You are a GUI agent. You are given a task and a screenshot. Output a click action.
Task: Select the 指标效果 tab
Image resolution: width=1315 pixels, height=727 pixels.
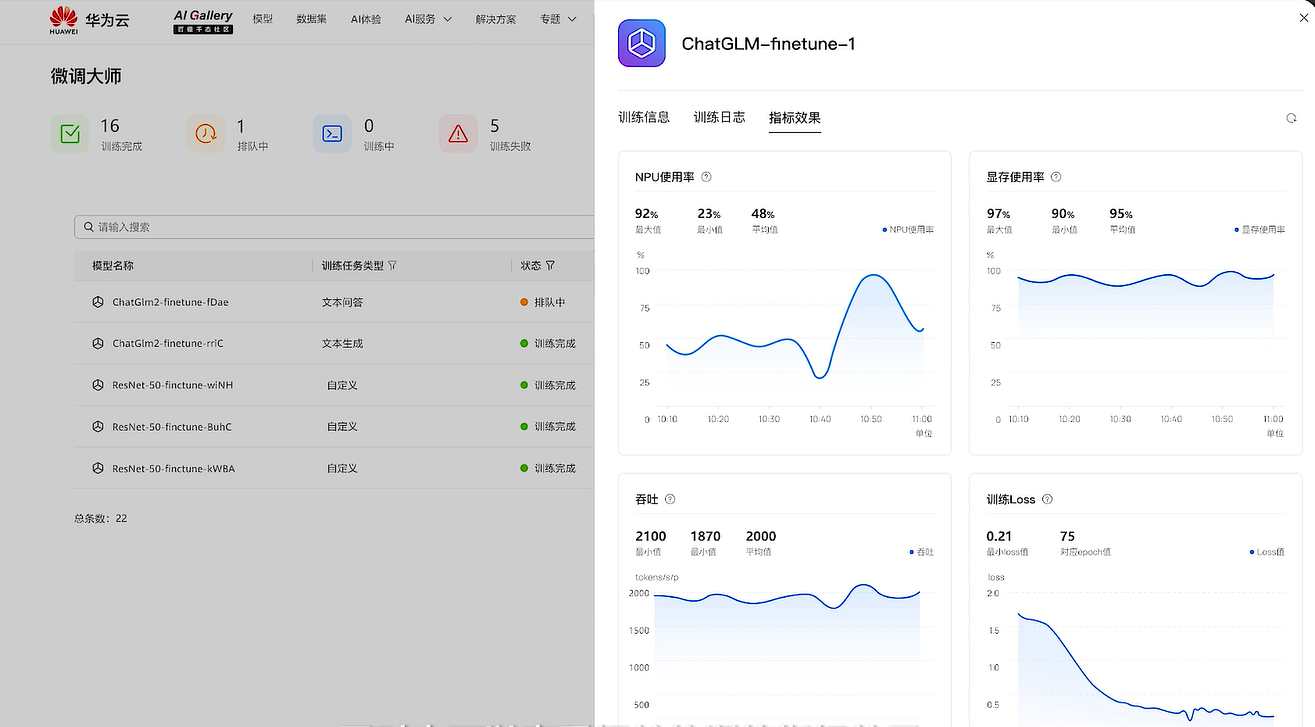pyautogui.click(x=795, y=118)
